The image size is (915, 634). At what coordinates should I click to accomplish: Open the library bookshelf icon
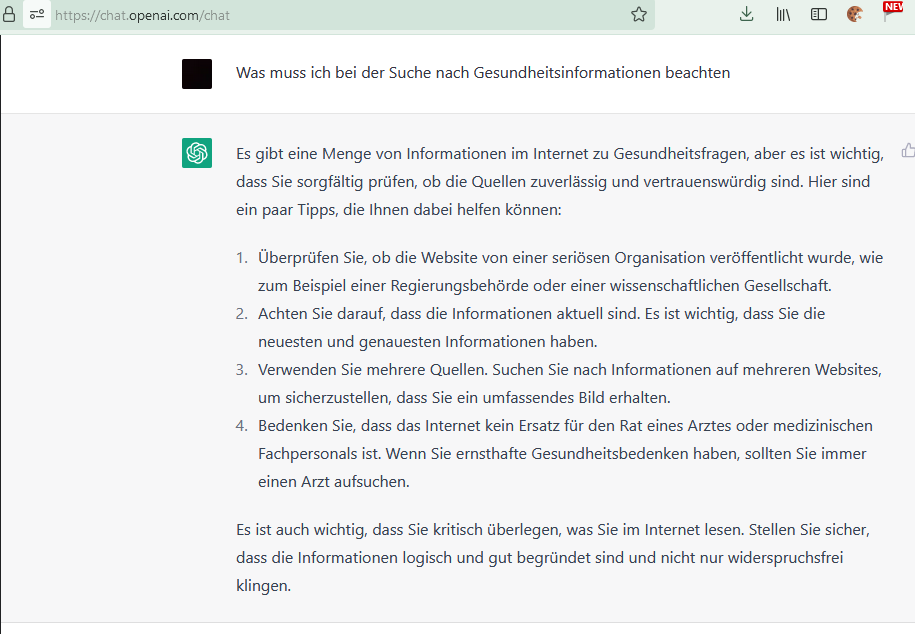point(783,15)
